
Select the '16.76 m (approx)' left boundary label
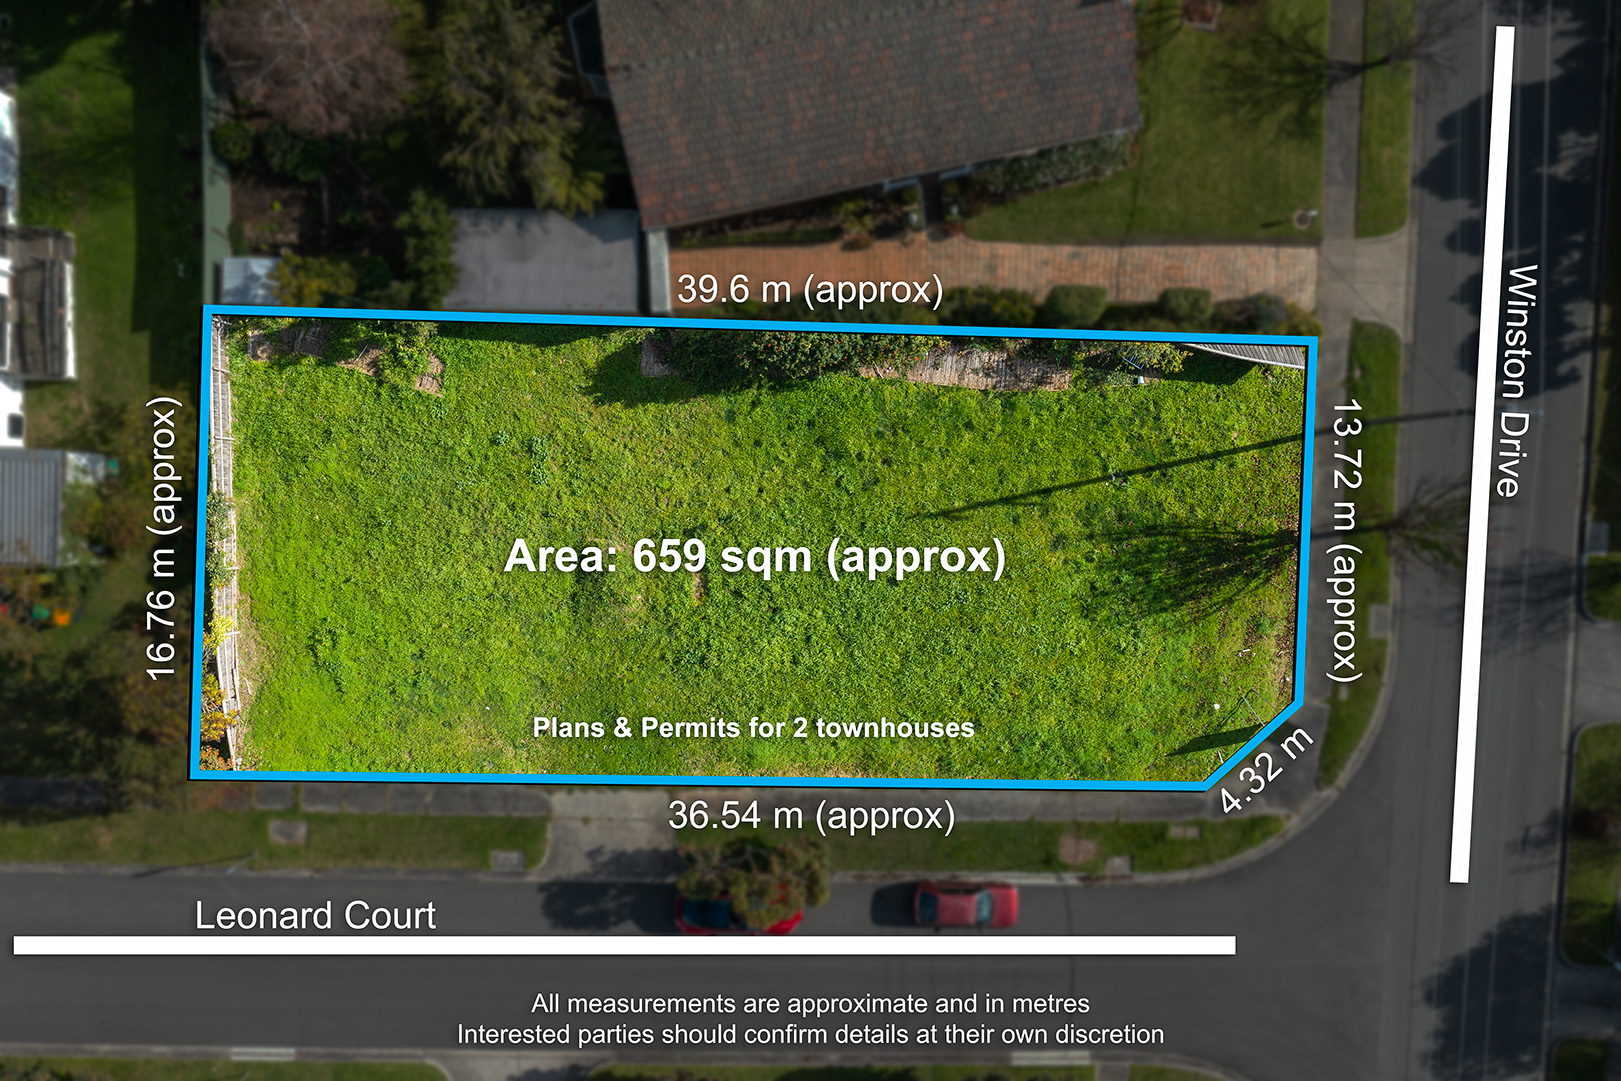pos(162,539)
